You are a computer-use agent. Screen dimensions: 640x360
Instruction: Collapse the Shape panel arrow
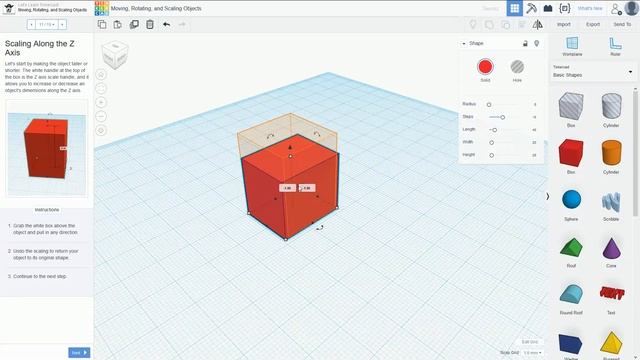[464, 43]
